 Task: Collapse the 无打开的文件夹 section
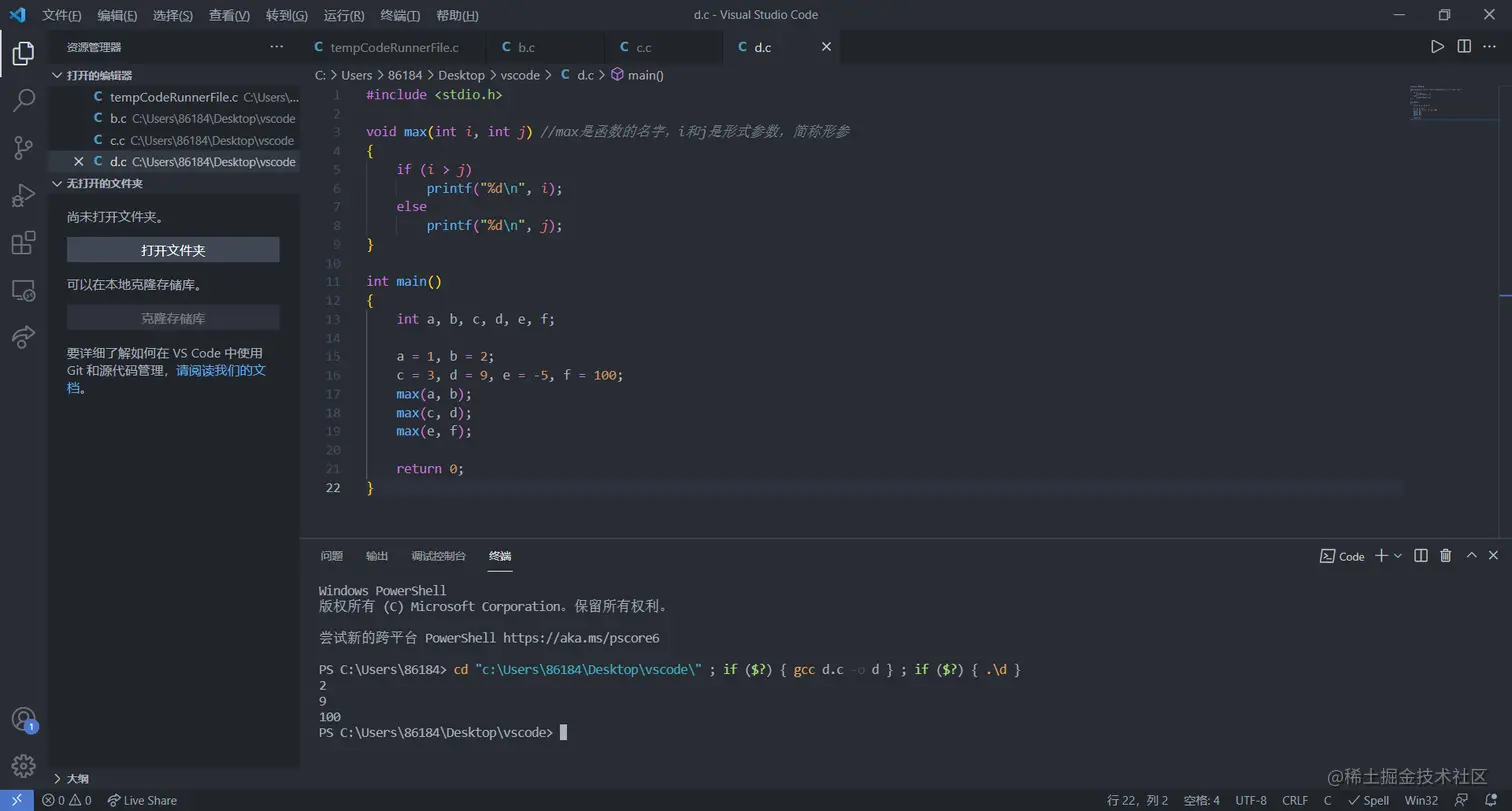[x=174, y=184]
